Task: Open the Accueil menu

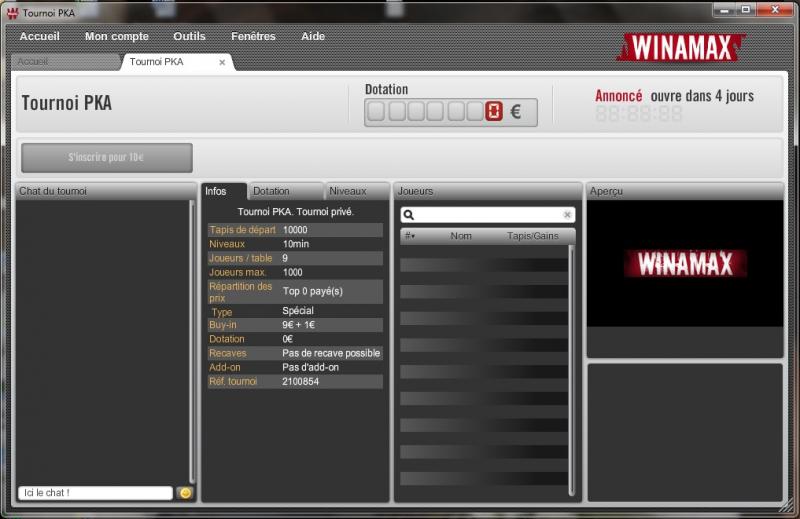Action: pos(40,36)
